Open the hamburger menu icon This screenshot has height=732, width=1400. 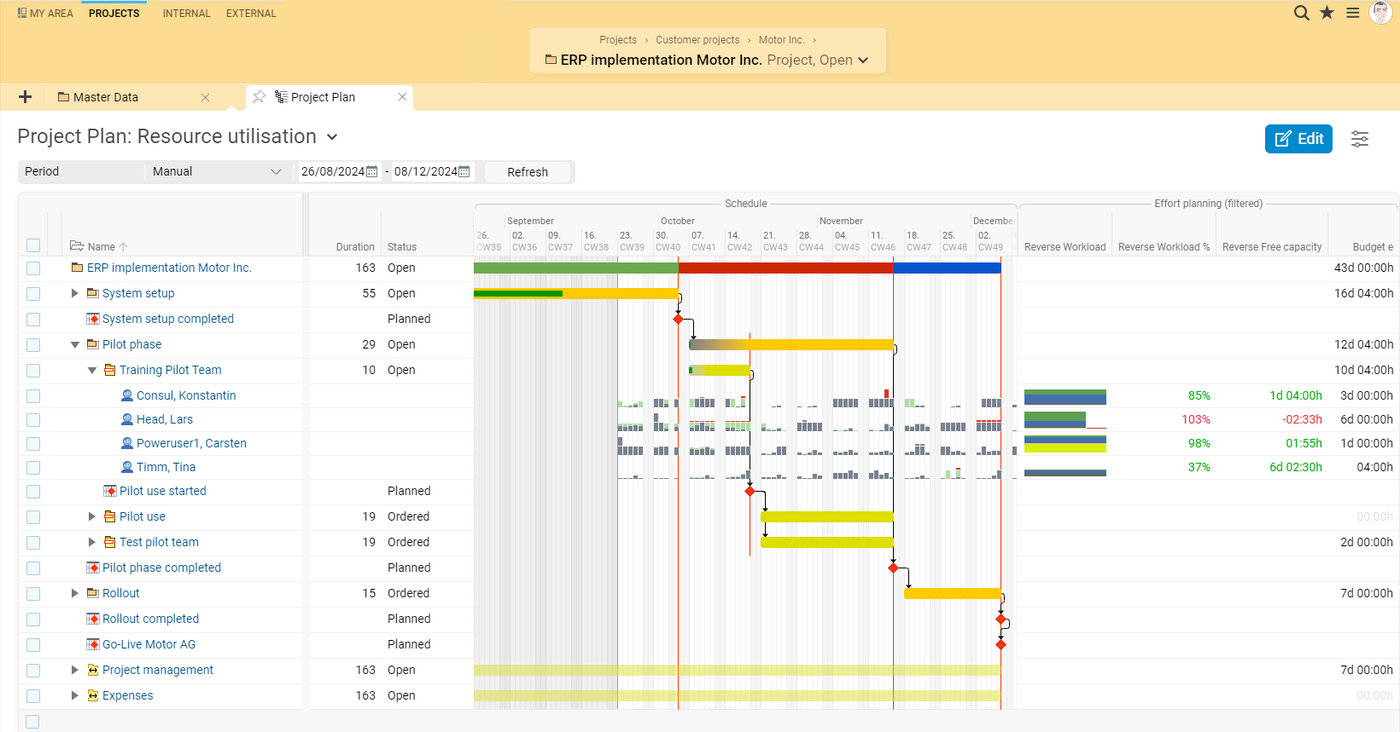click(1352, 13)
